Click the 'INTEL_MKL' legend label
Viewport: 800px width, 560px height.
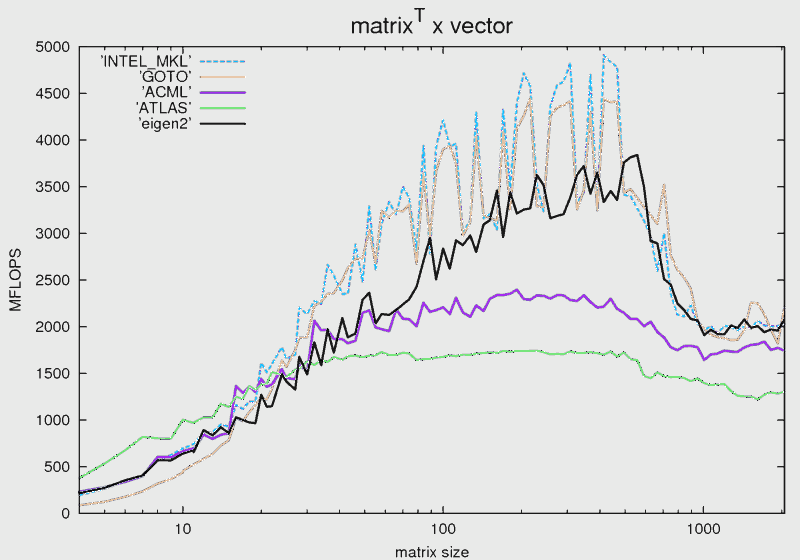click(145, 61)
